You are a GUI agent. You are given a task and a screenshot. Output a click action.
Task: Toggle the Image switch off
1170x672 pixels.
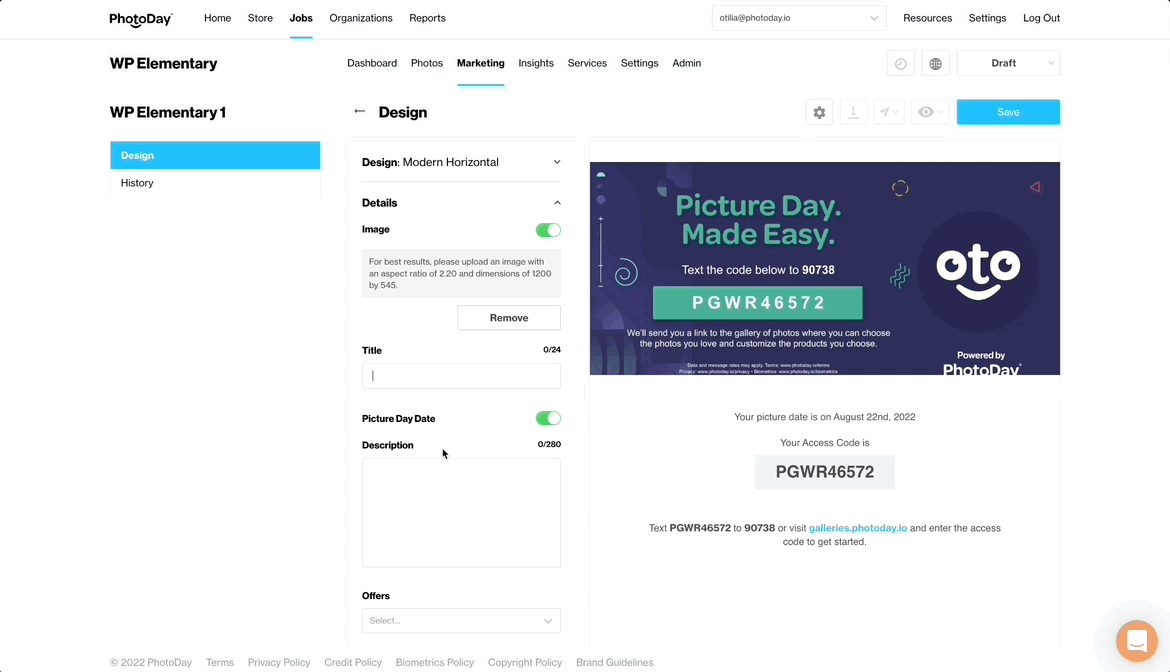[x=548, y=230]
